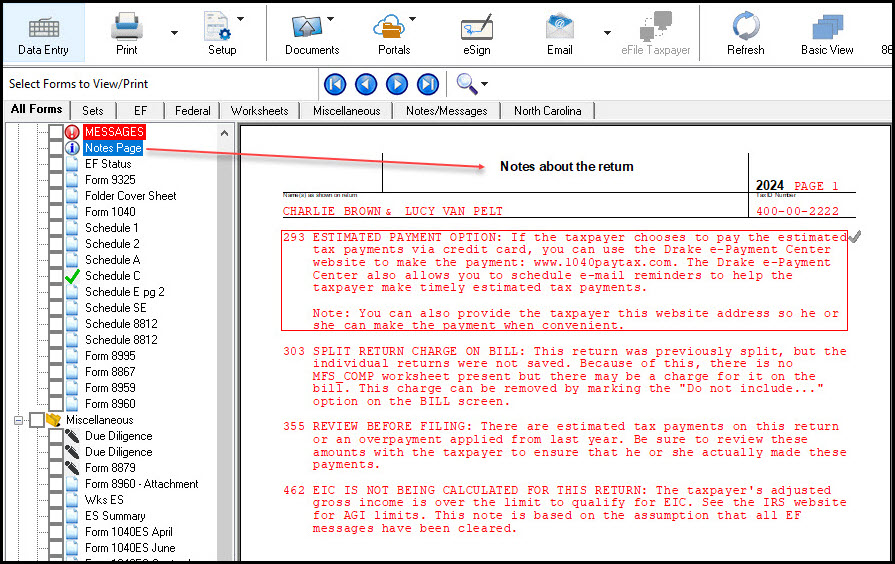Click the Refresh icon

pos(745,26)
